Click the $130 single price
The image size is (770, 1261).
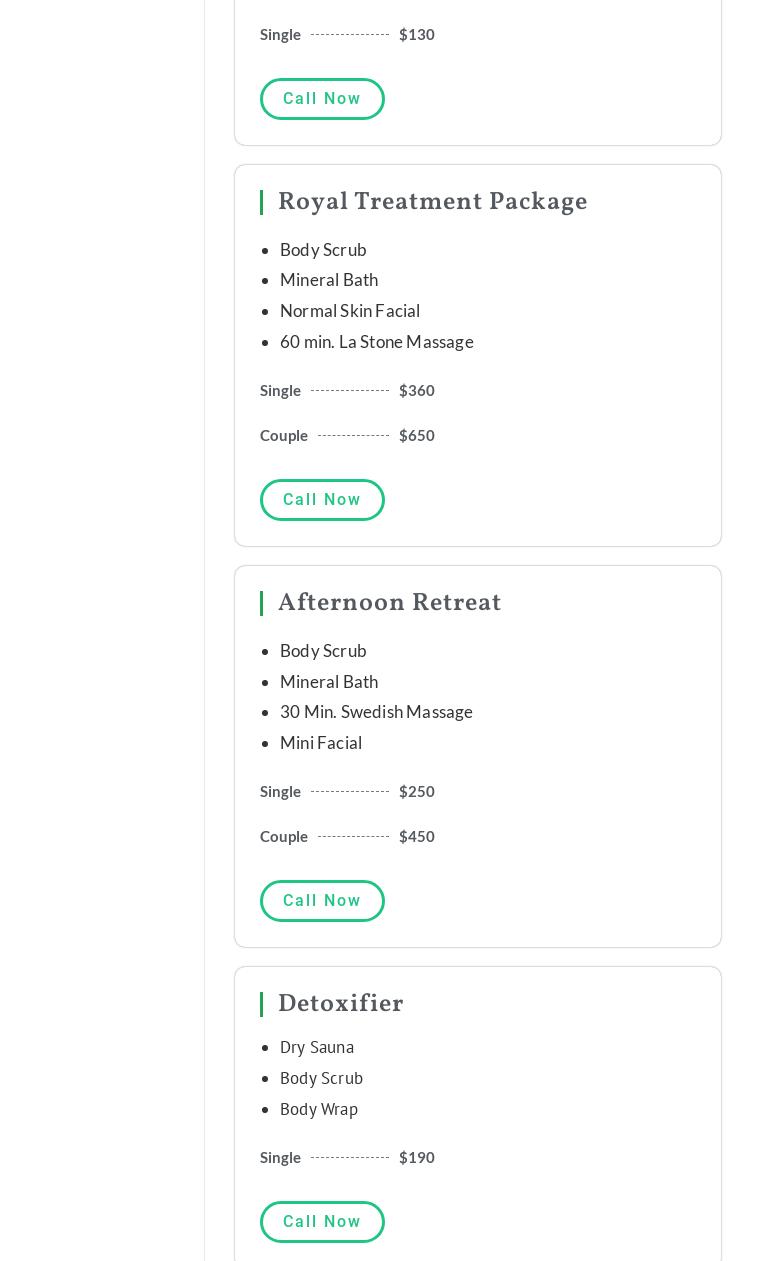416,35
